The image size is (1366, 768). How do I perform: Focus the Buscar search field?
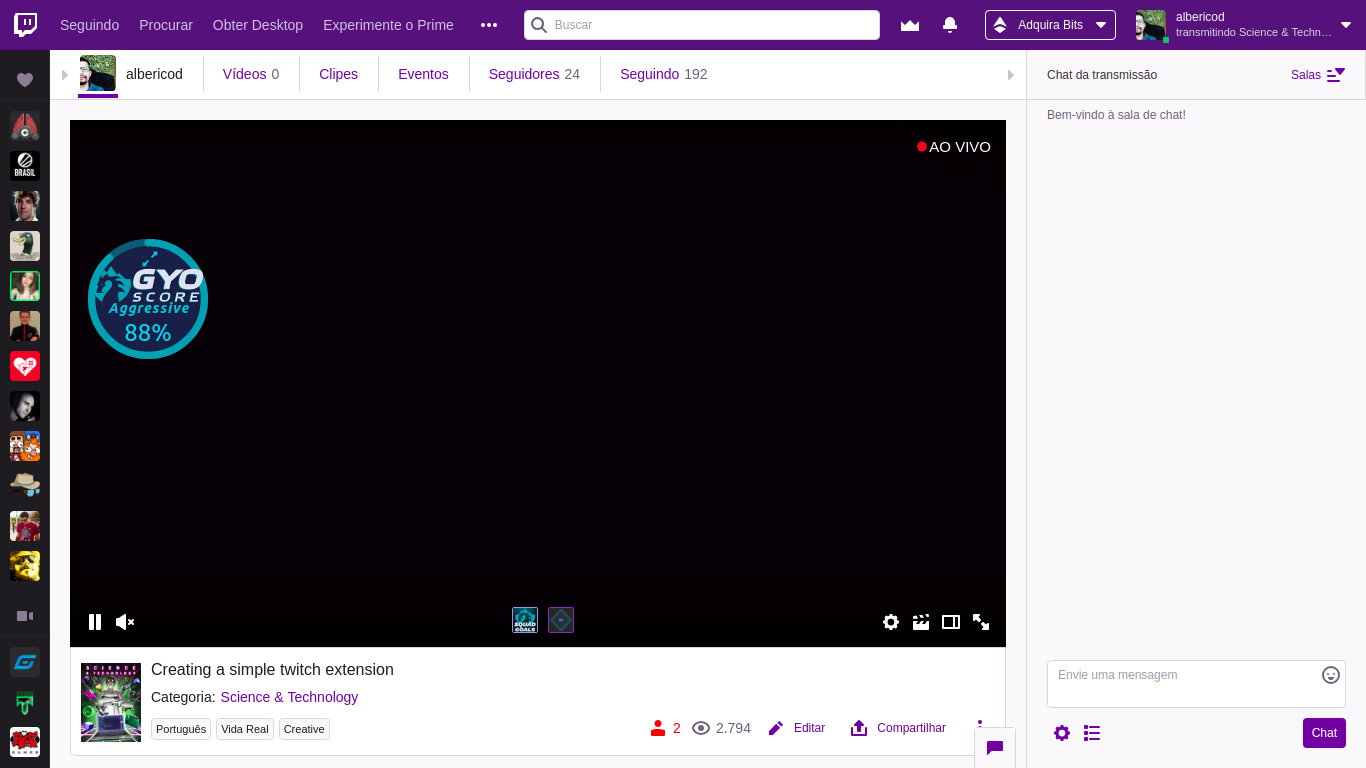pyautogui.click(x=702, y=25)
